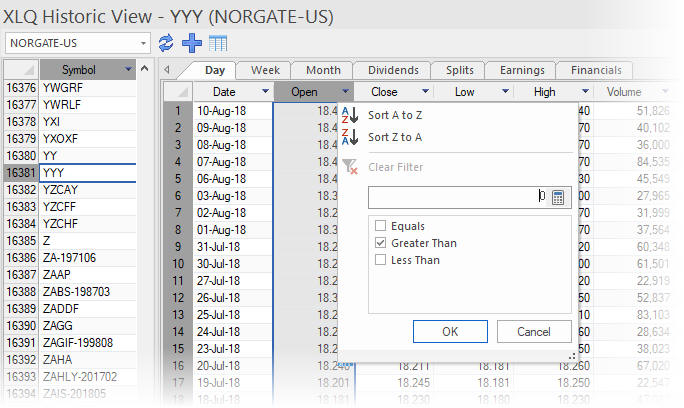The width and height of the screenshot is (684, 408).
Task: Select symbol ZAGIF-199808 in the list
Action: click(x=87, y=343)
